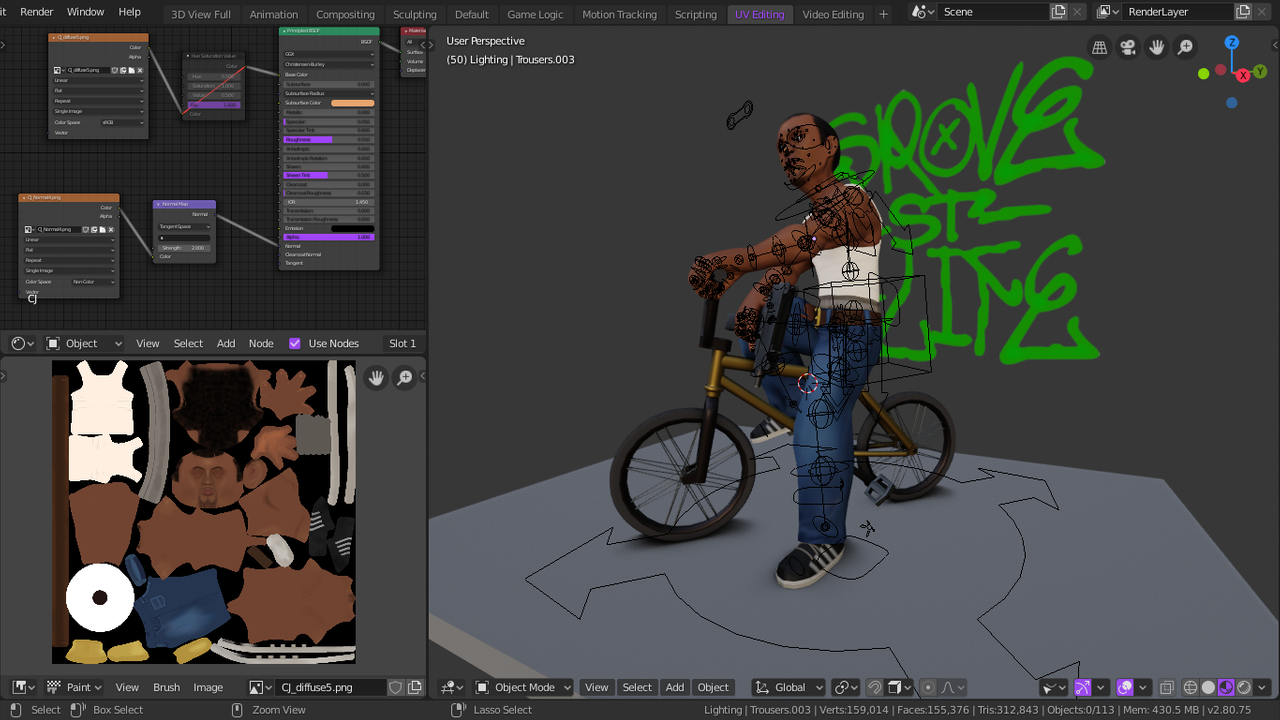Adjust Alpha slider in Principled BSDF
This screenshot has width=1280, height=720.
tap(329, 237)
